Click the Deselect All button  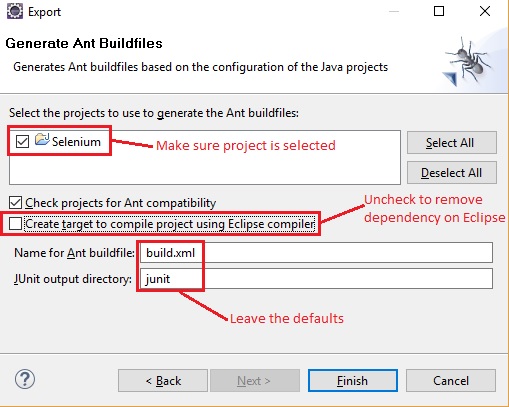tap(452, 173)
